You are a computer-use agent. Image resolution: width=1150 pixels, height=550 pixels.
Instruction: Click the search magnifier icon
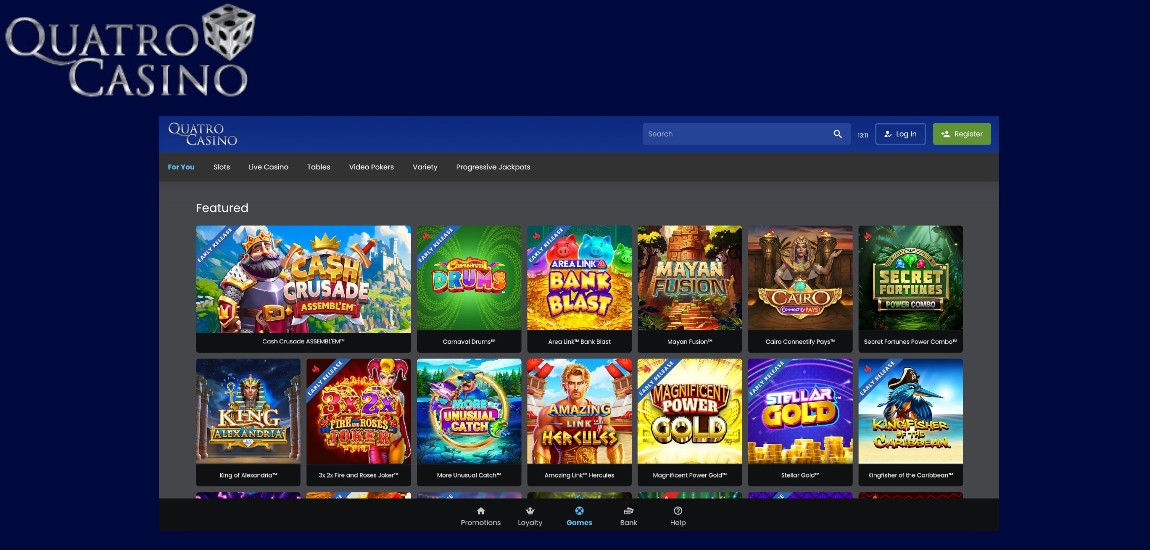coord(838,134)
